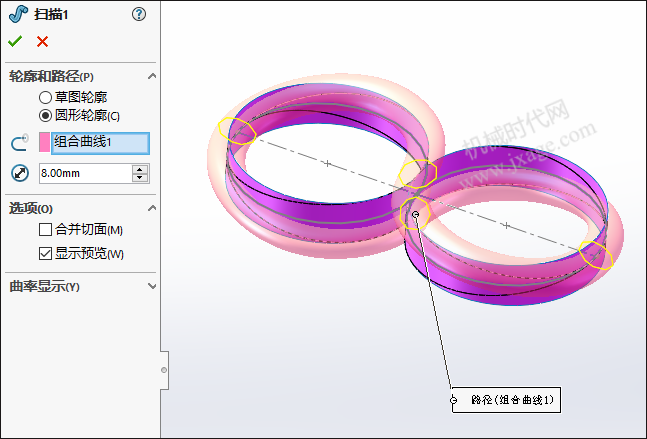Click the 组合曲线1 path selection box
647x439 pixels.
(100, 143)
